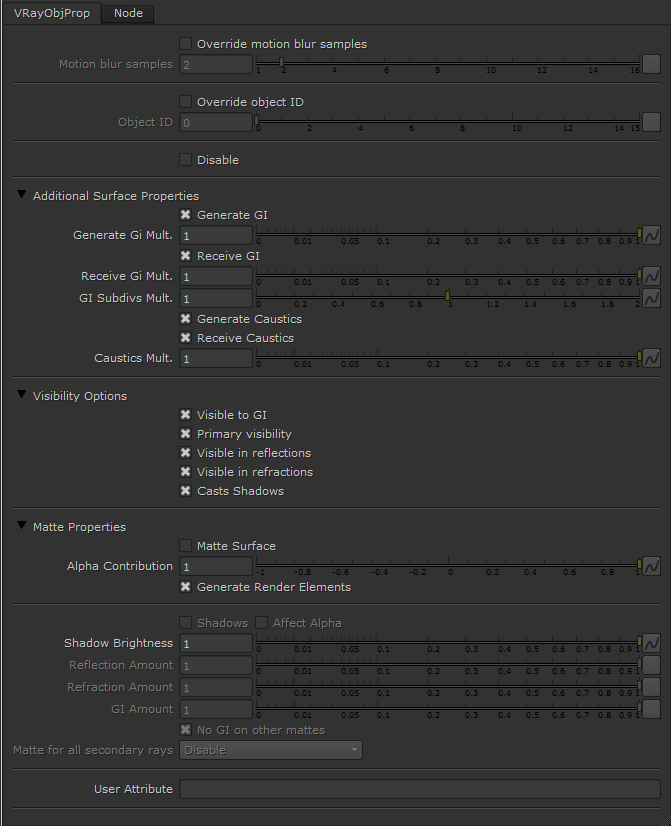Screen dimensions: 671x826
Task: Toggle No GI on other mattes
Action: (x=185, y=730)
